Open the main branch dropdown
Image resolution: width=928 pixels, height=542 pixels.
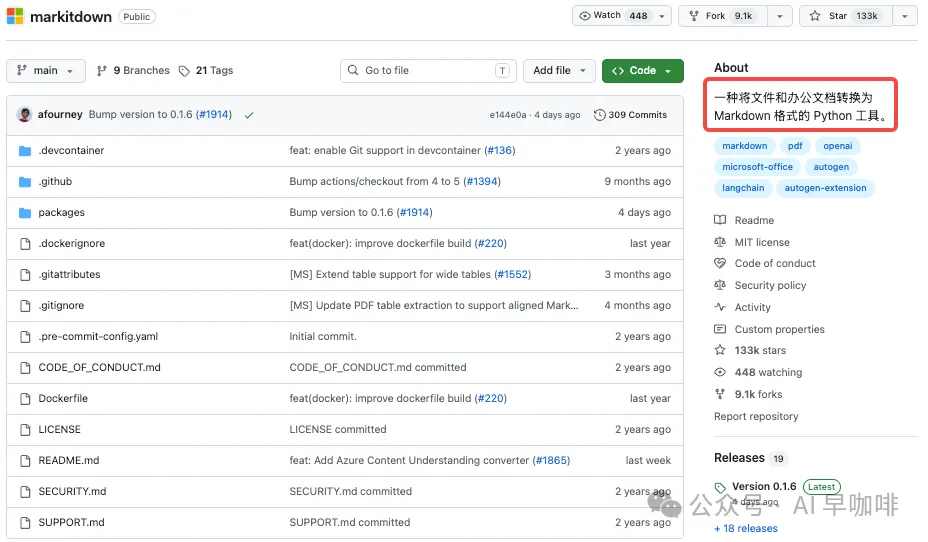tap(46, 70)
